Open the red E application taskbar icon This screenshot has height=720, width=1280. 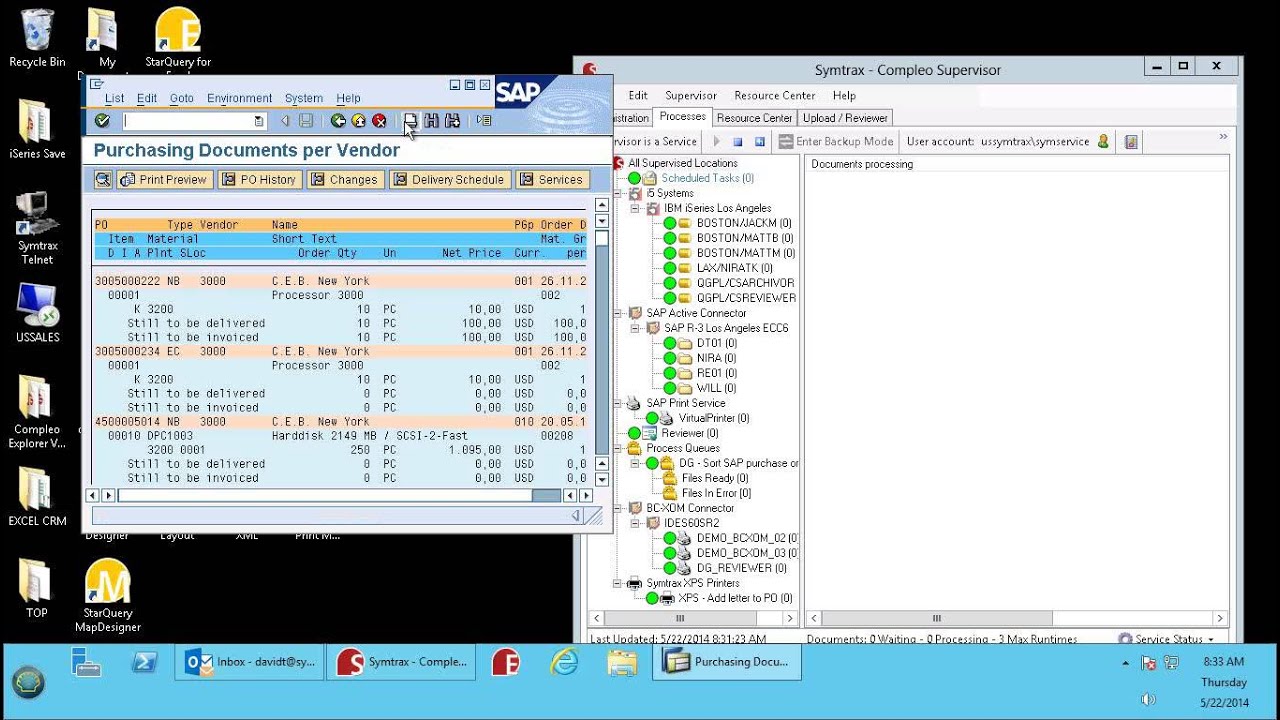pos(506,662)
